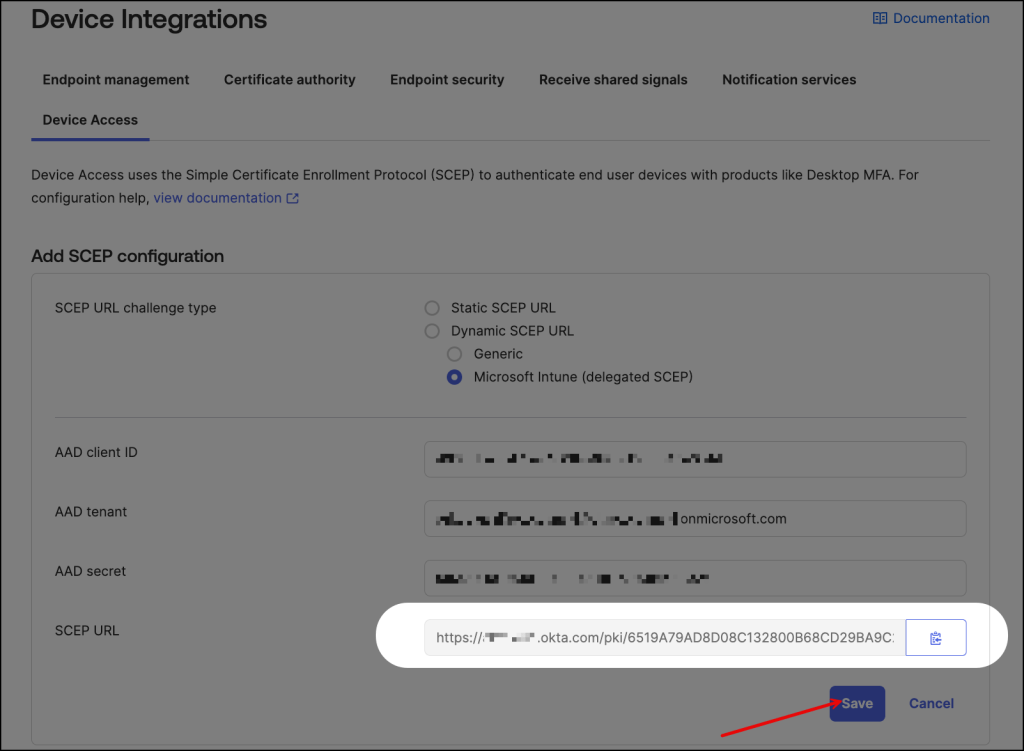This screenshot has height=751, width=1024.
Task: Copy the SCEP URL with clipboard icon
Action: (935, 638)
